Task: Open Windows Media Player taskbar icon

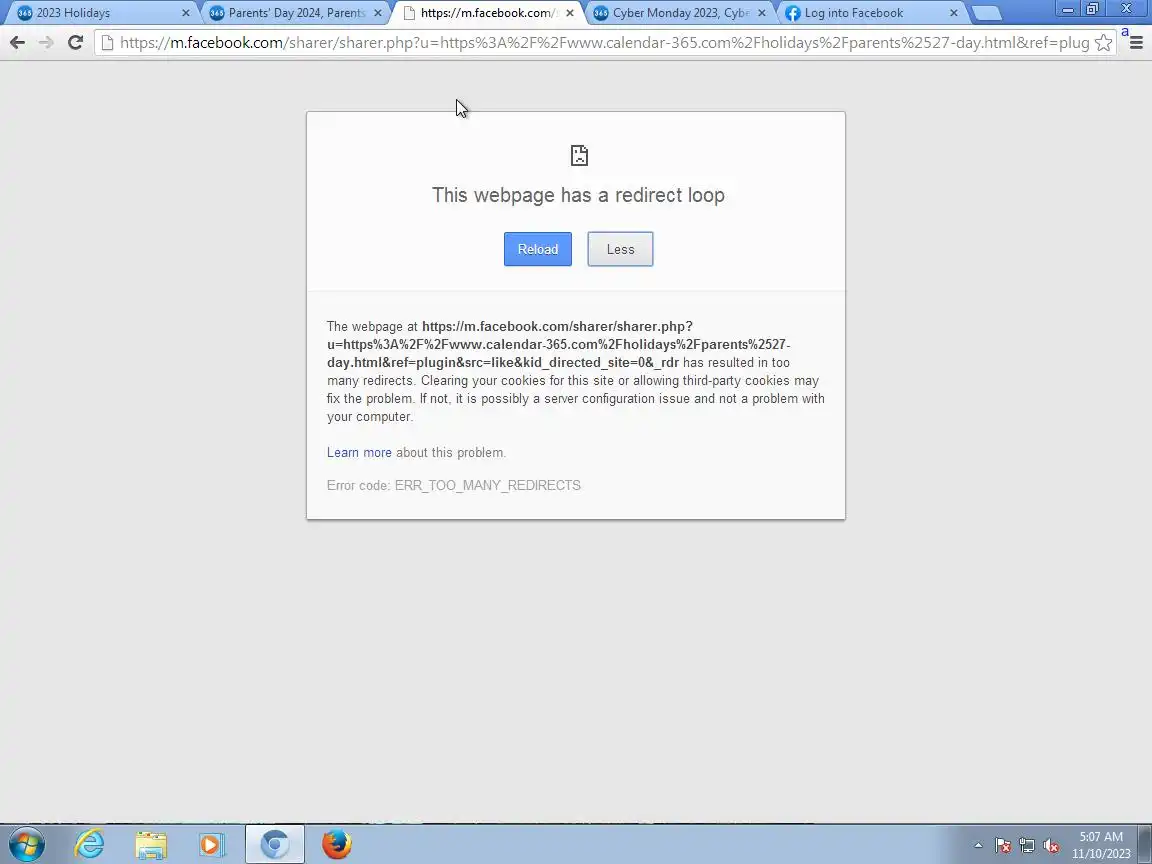Action: tap(212, 845)
